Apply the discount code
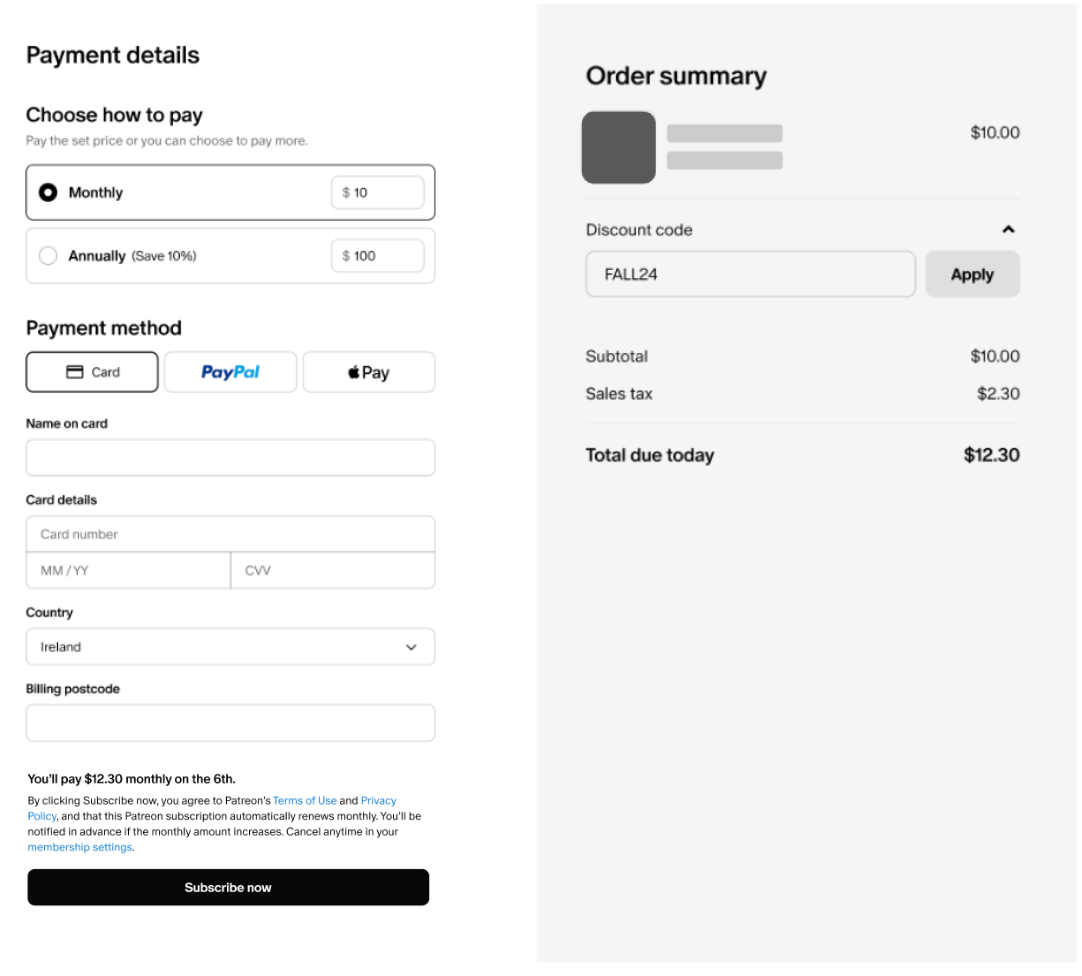The width and height of the screenshot is (1082, 976). tap(972, 275)
